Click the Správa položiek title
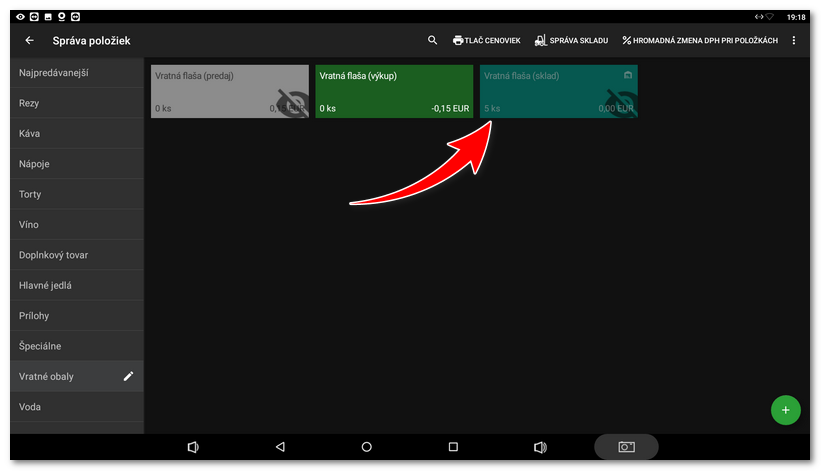The height and width of the screenshot is (471, 821). click(91, 40)
